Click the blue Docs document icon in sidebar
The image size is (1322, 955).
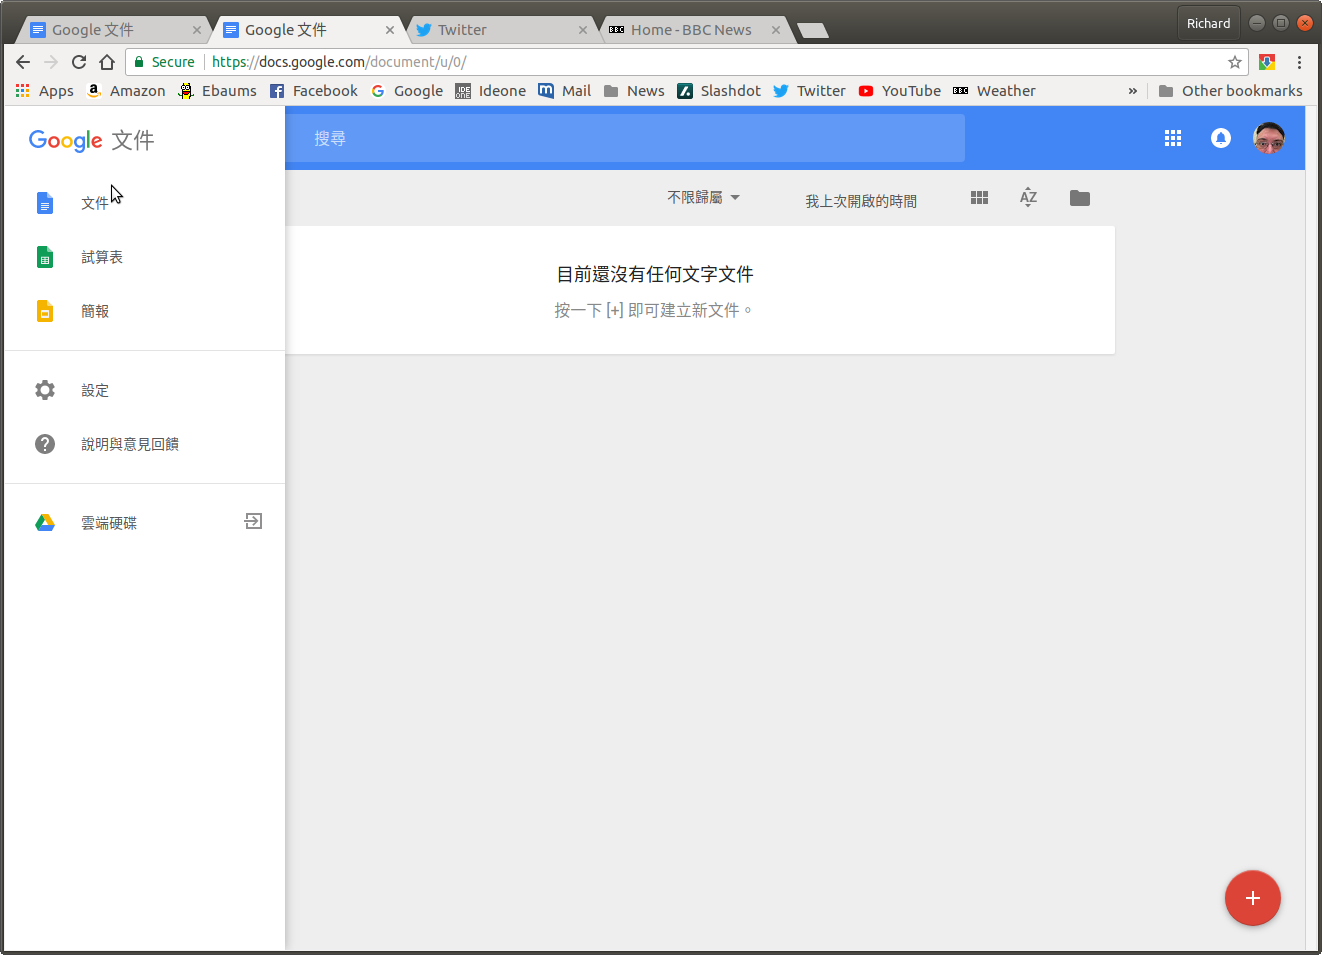pyautogui.click(x=45, y=203)
